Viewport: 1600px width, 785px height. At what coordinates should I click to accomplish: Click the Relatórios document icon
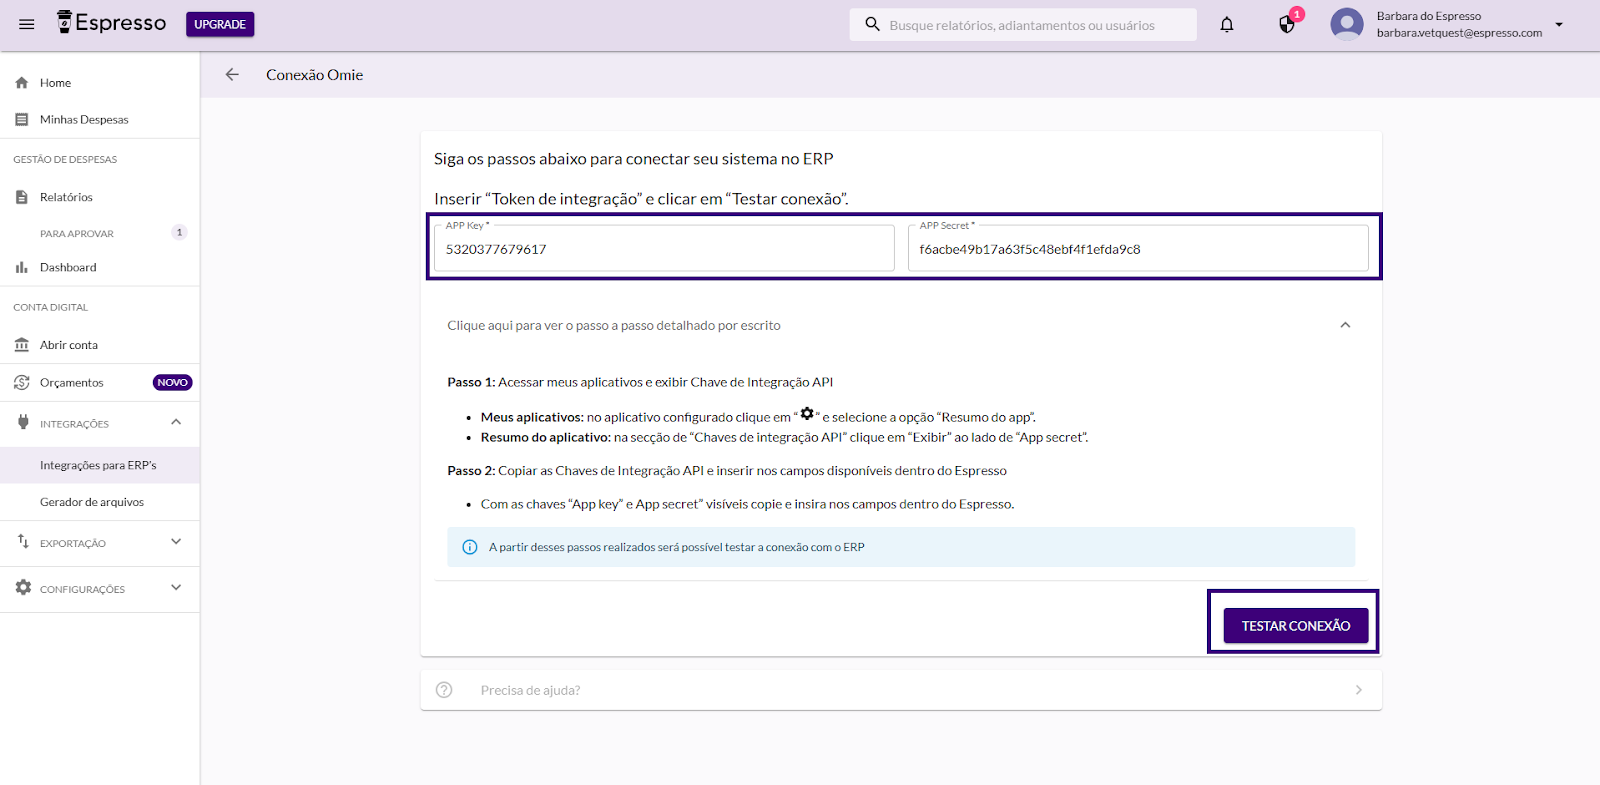pyautogui.click(x=22, y=197)
